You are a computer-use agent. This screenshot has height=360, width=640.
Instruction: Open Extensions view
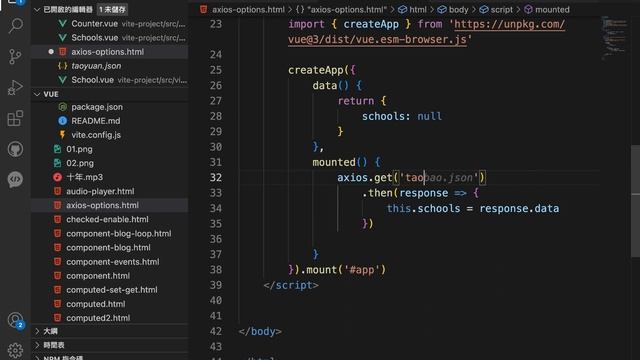[15, 118]
